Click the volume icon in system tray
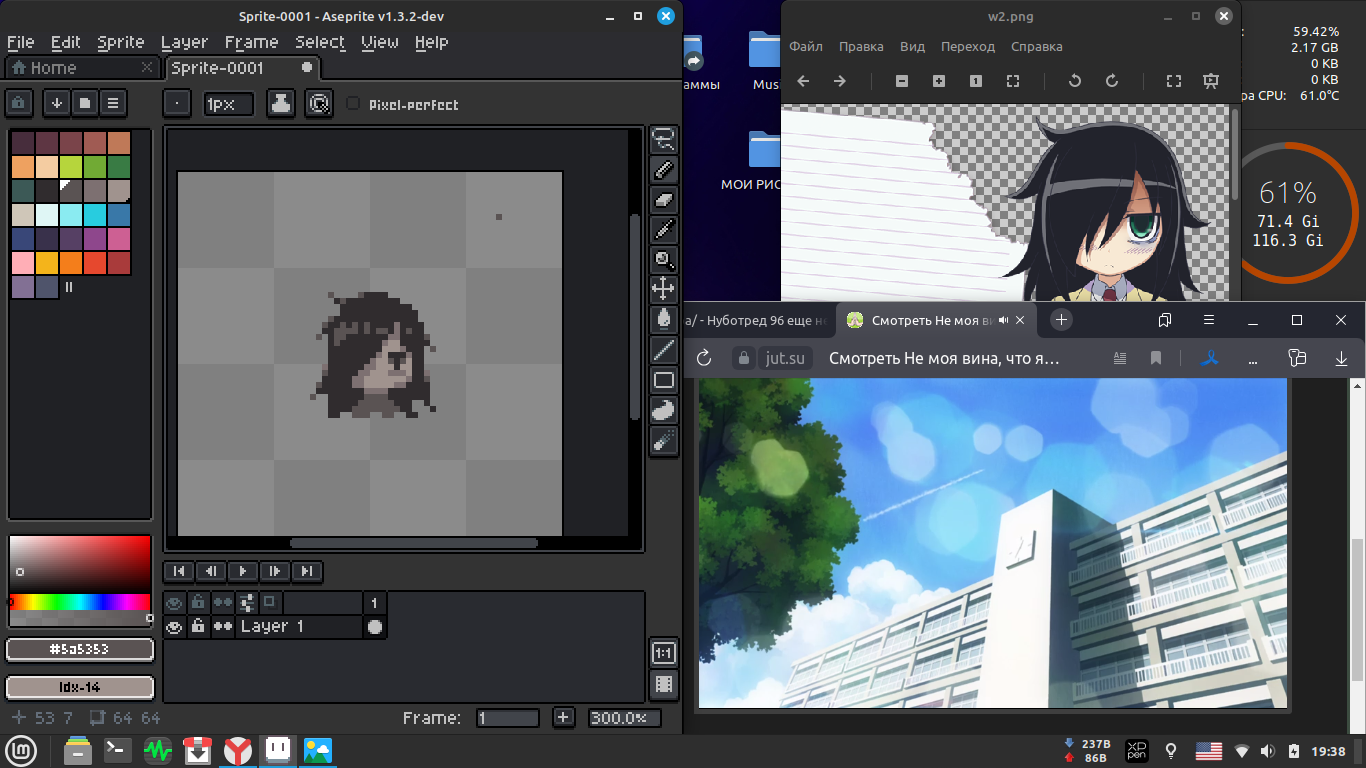1366x768 pixels. pos(1268,751)
